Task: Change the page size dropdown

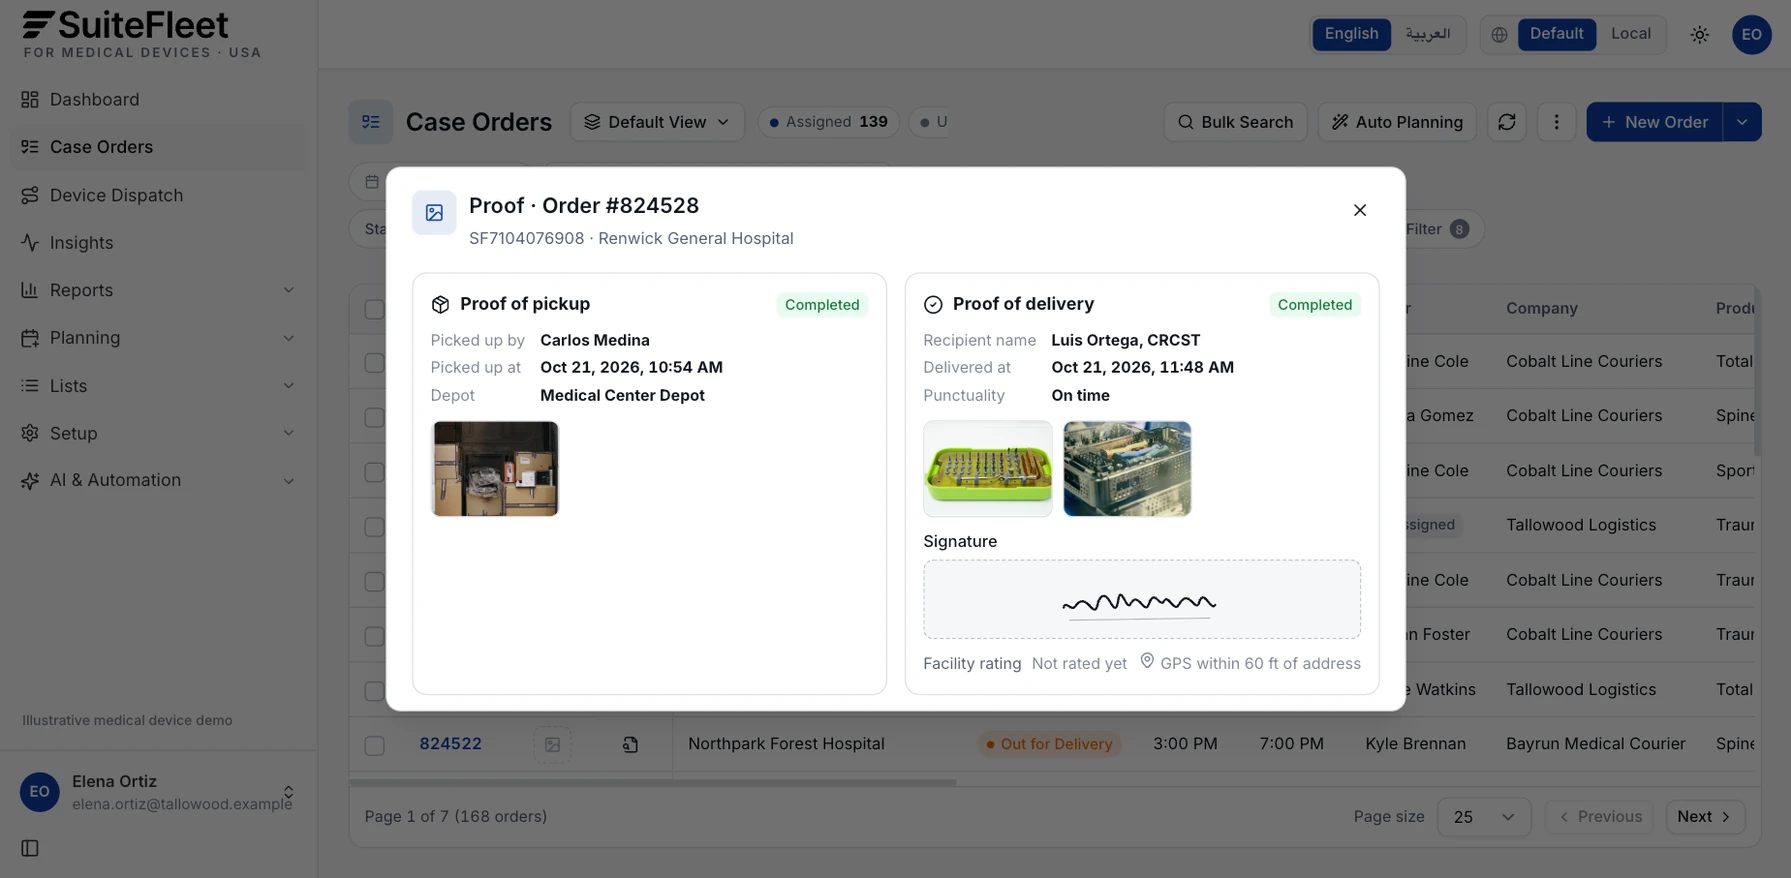Action: pyautogui.click(x=1484, y=817)
